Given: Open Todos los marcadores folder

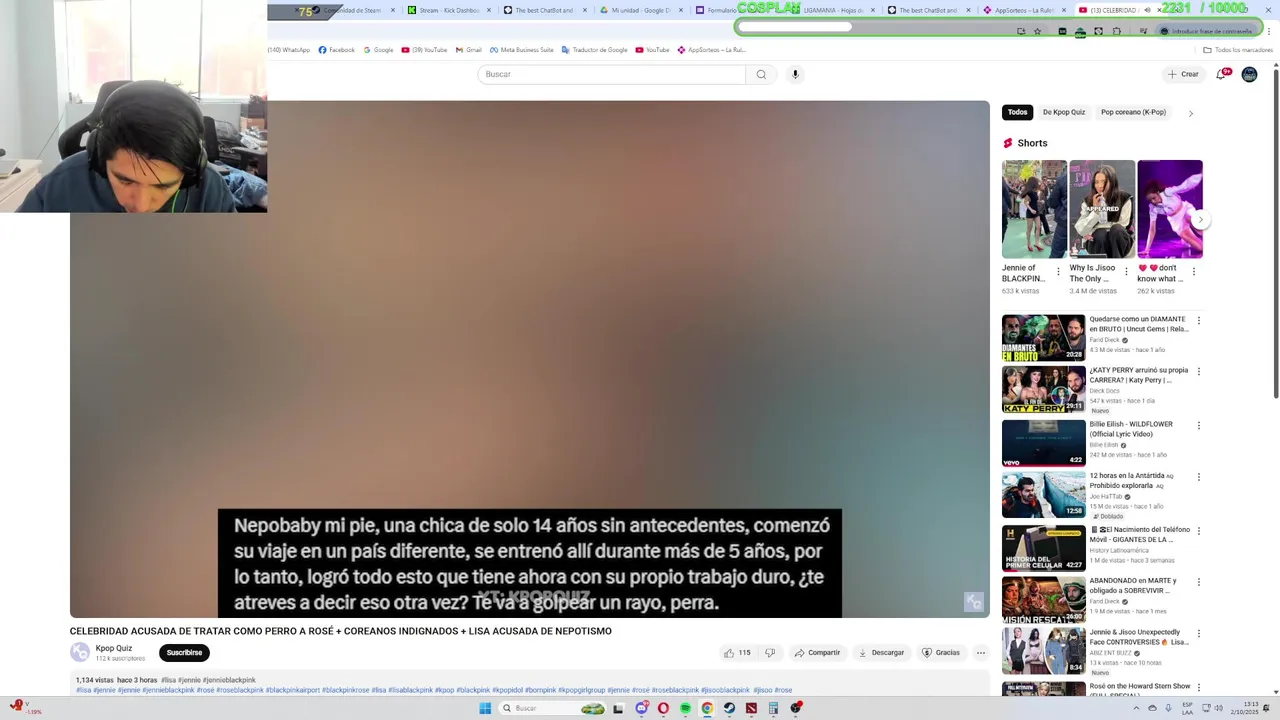Looking at the screenshot, I should coord(1238,50).
